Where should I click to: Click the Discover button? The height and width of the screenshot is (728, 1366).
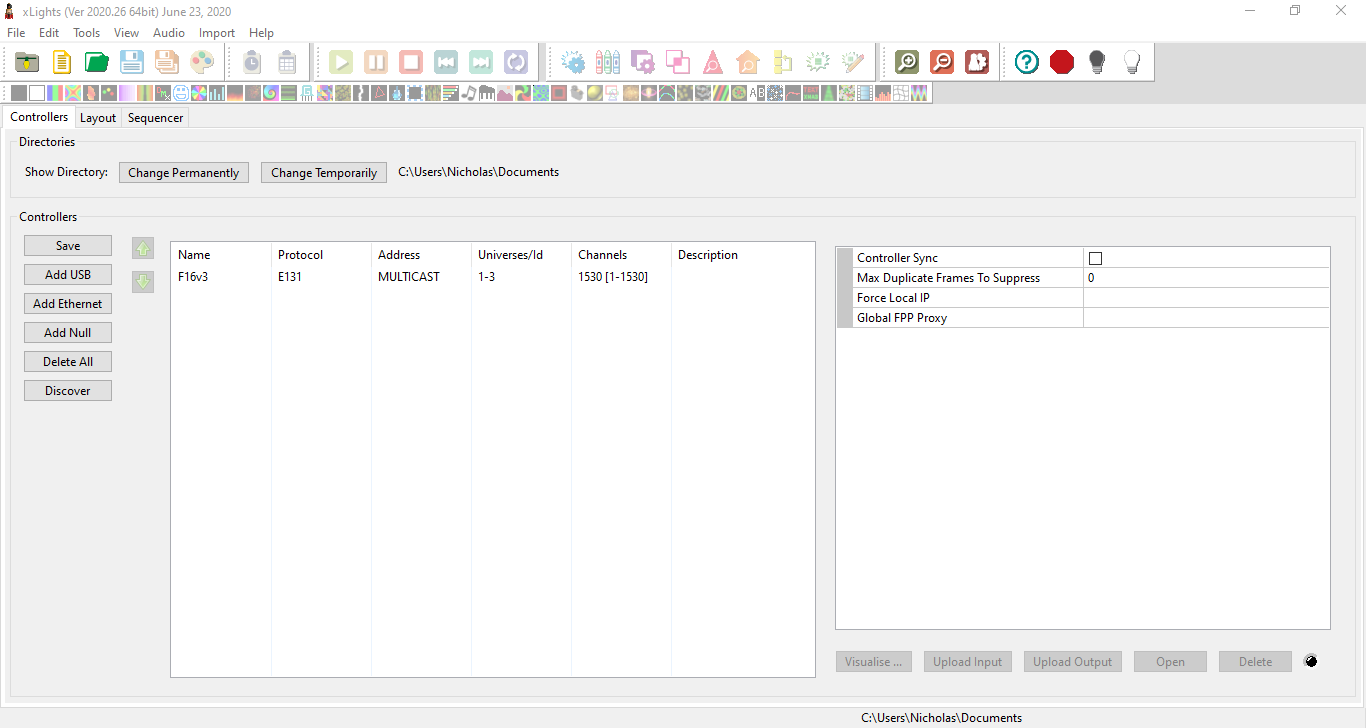pos(67,390)
